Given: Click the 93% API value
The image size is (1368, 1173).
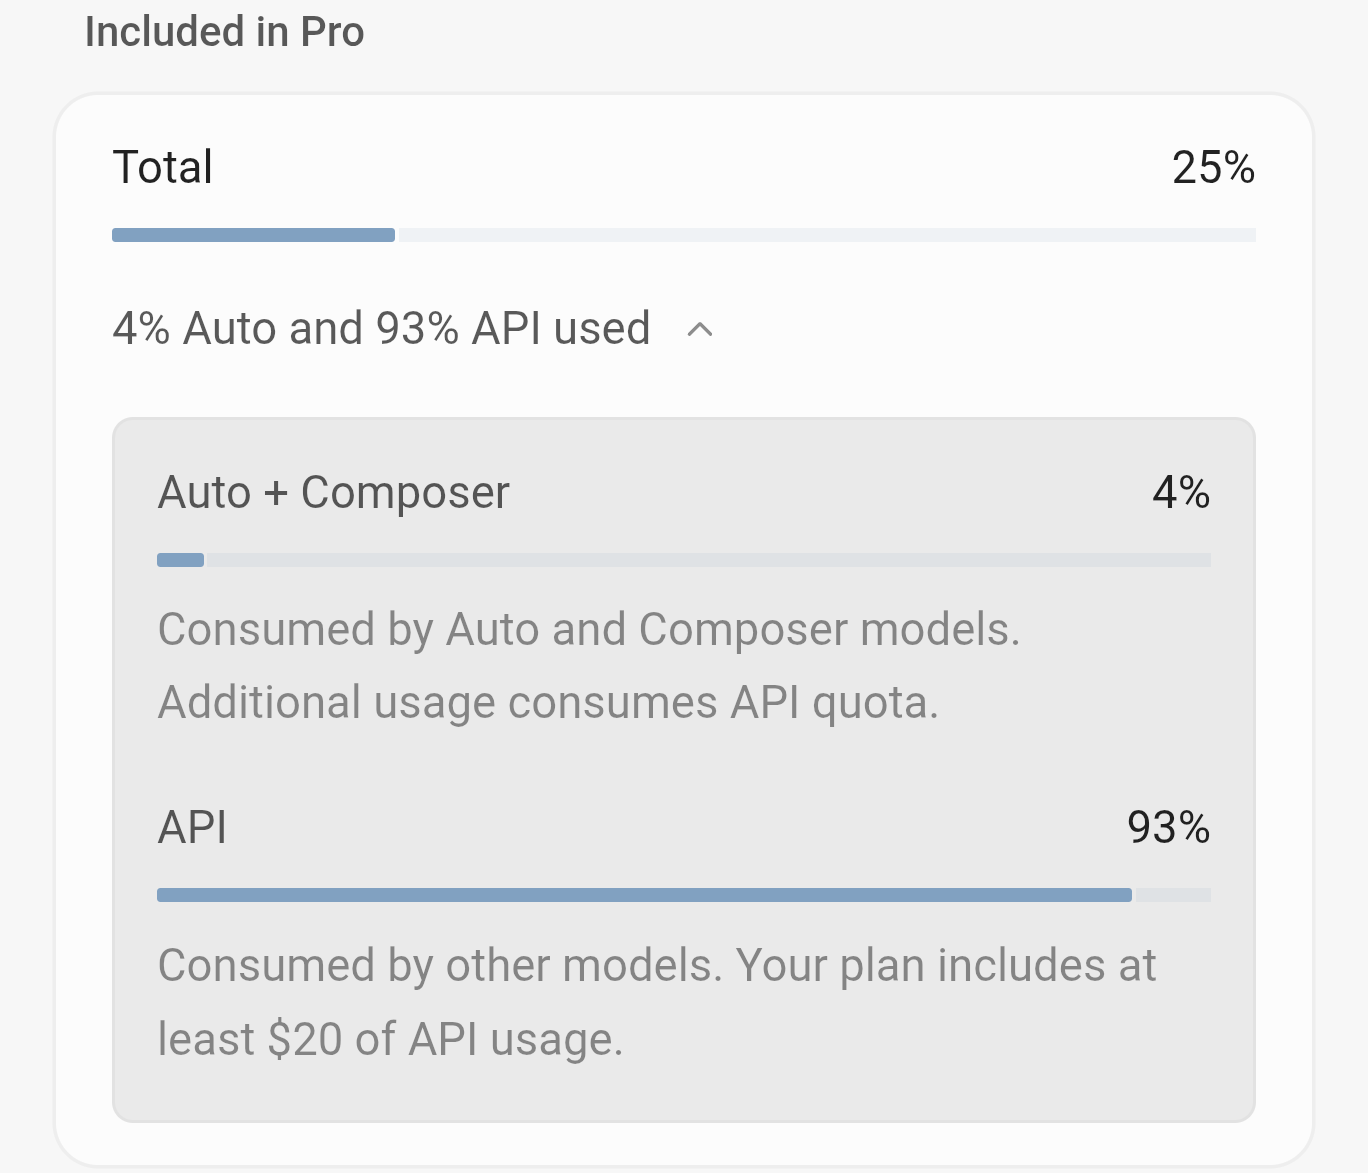Looking at the screenshot, I should [1168, 828].
